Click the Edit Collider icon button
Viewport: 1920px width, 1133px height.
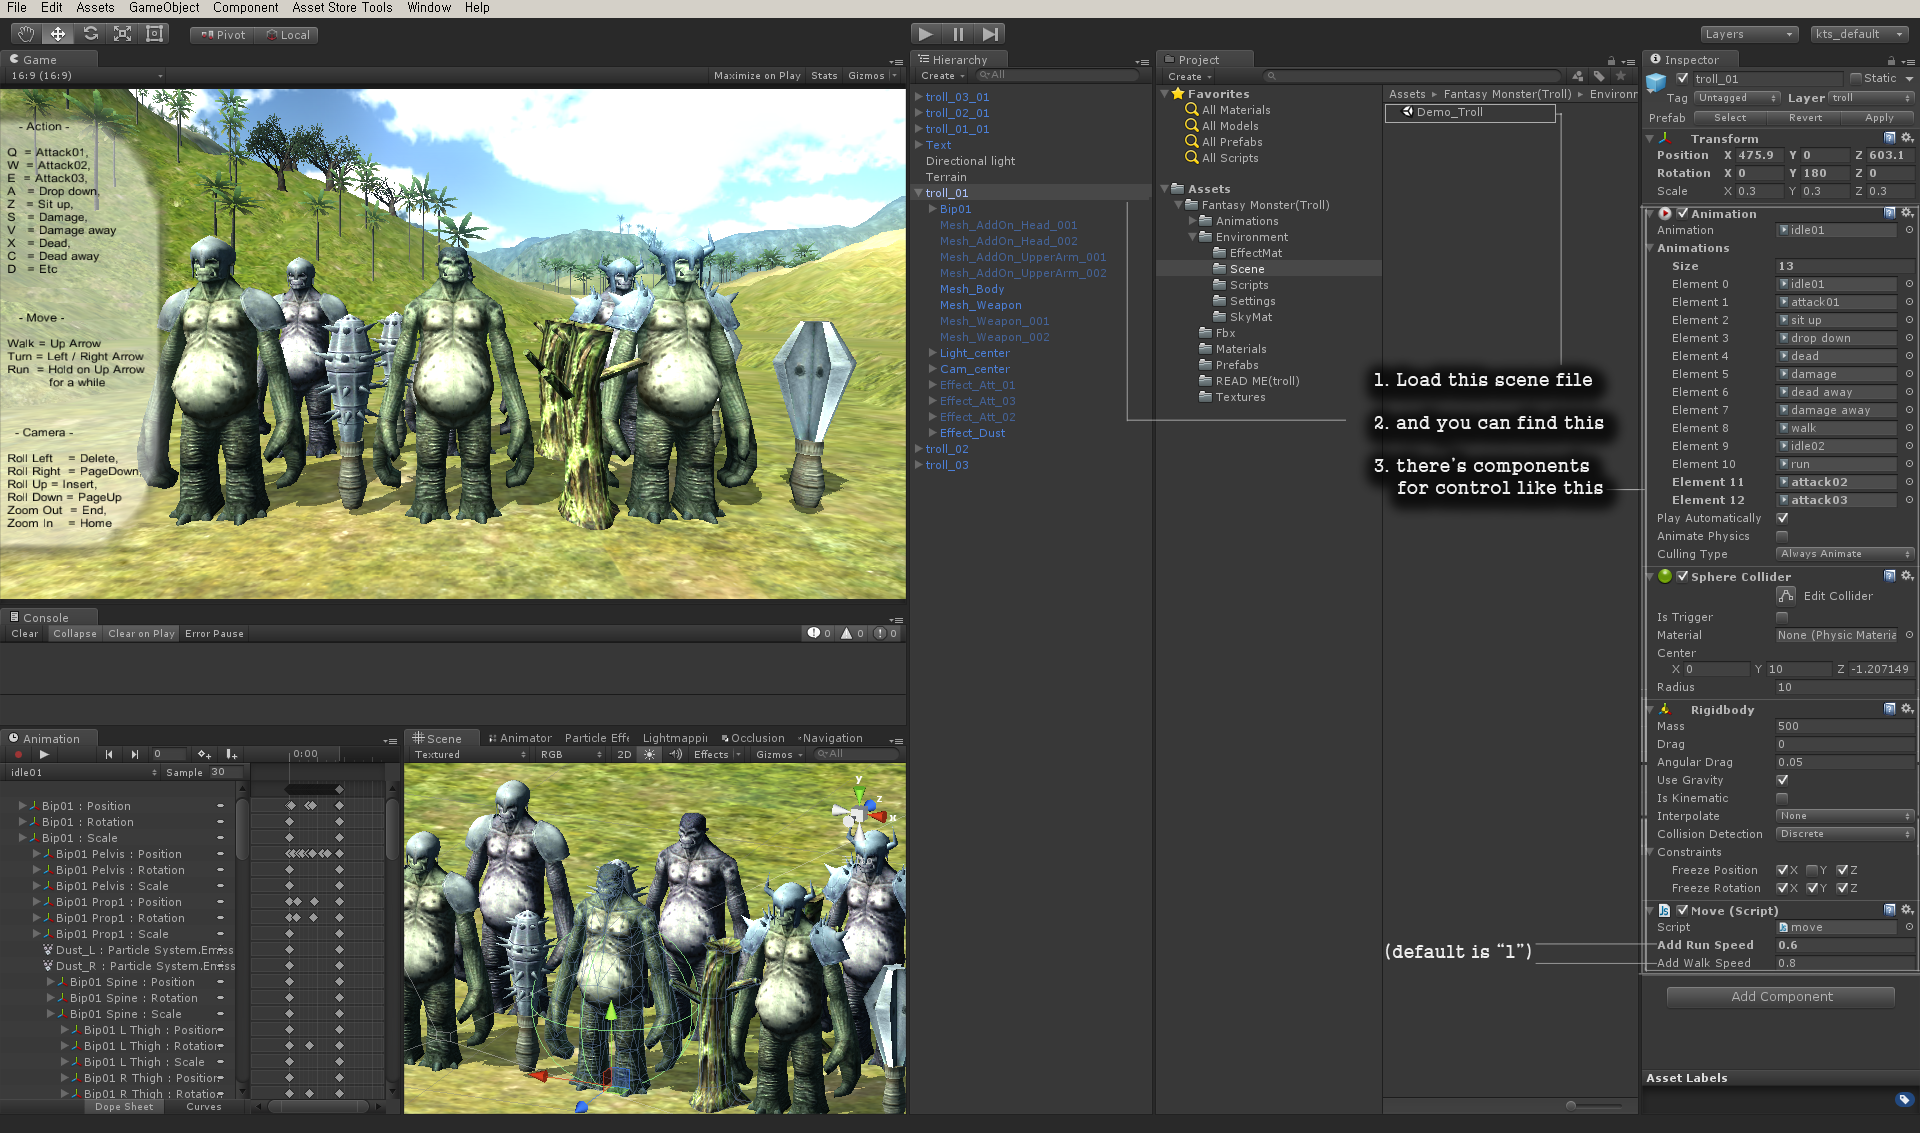coord(1786,596)
